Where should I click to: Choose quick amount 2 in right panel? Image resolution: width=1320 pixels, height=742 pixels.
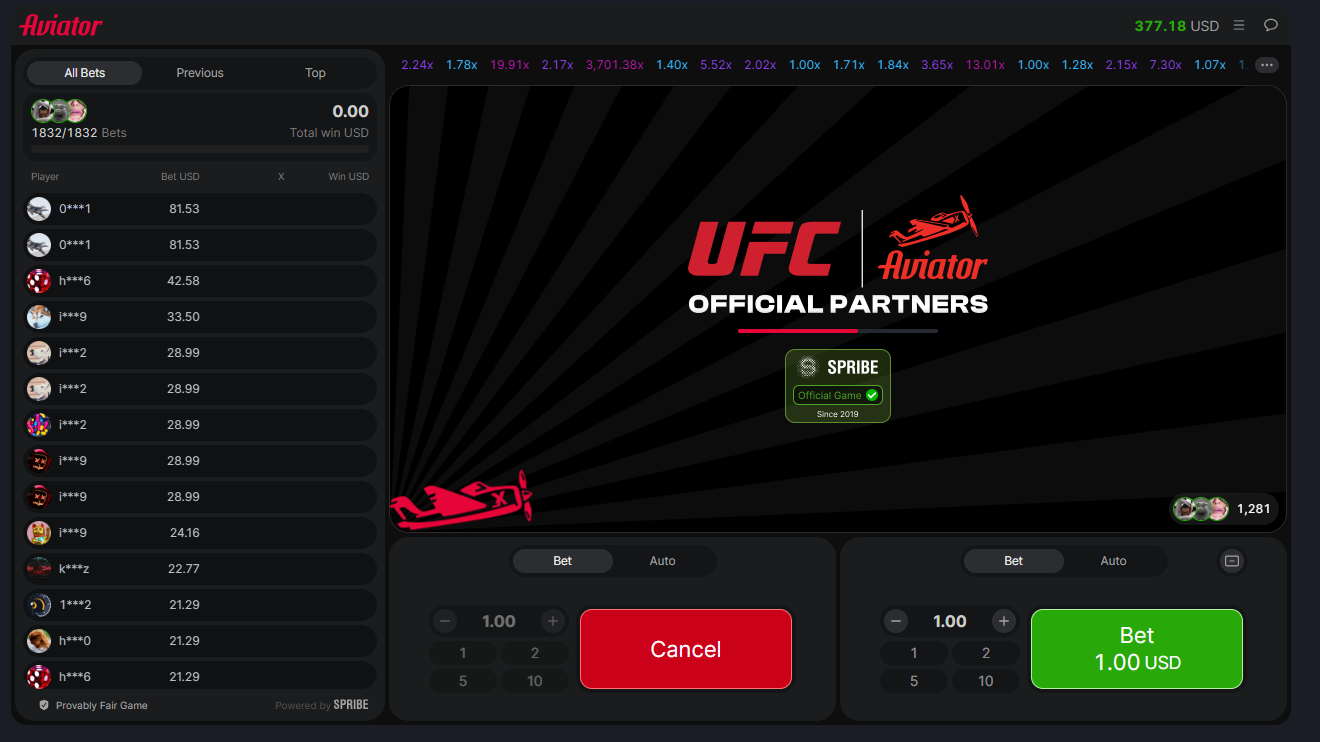point(986,653)
